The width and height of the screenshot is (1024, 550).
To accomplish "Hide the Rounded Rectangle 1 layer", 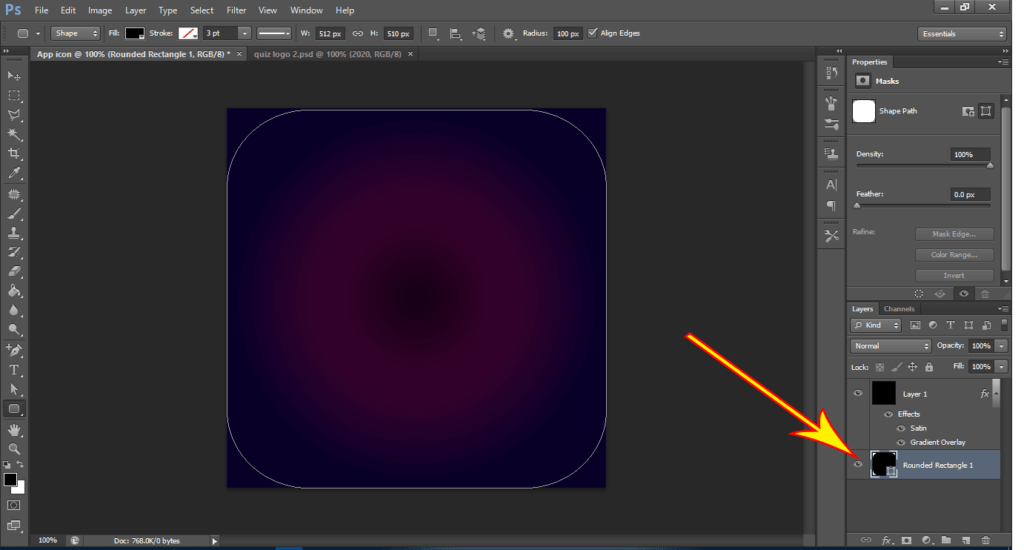I will point(858,464).
